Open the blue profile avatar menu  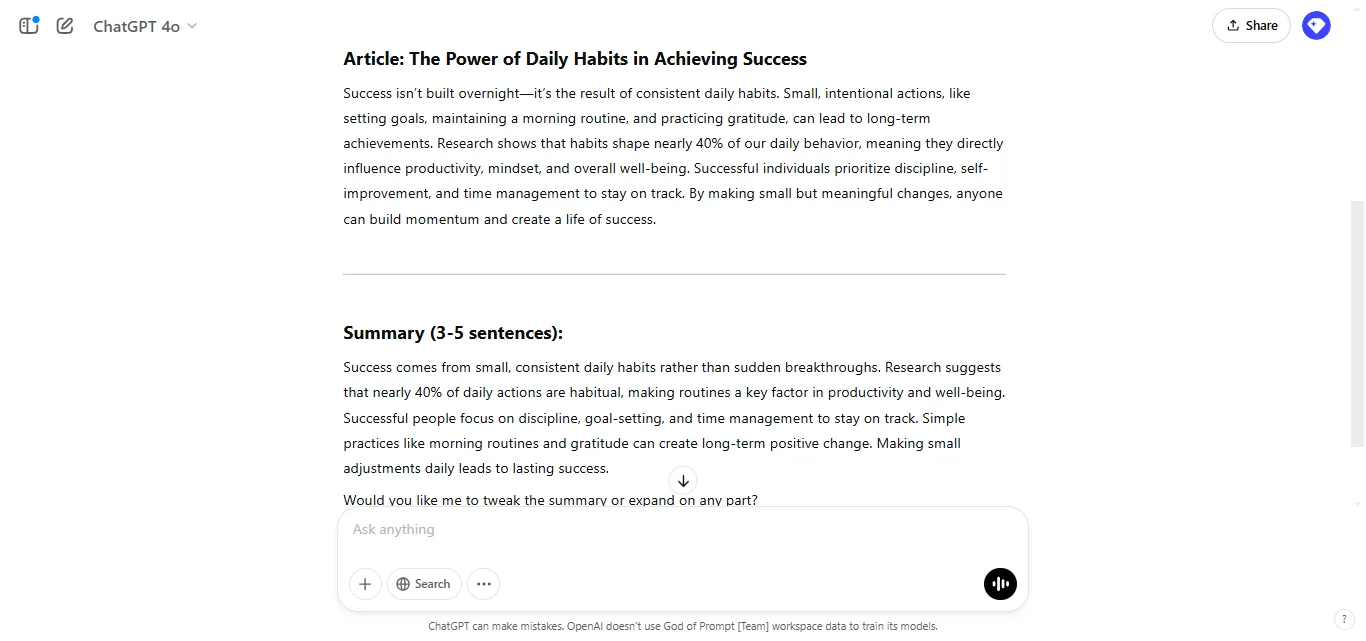click(1316, 26)
